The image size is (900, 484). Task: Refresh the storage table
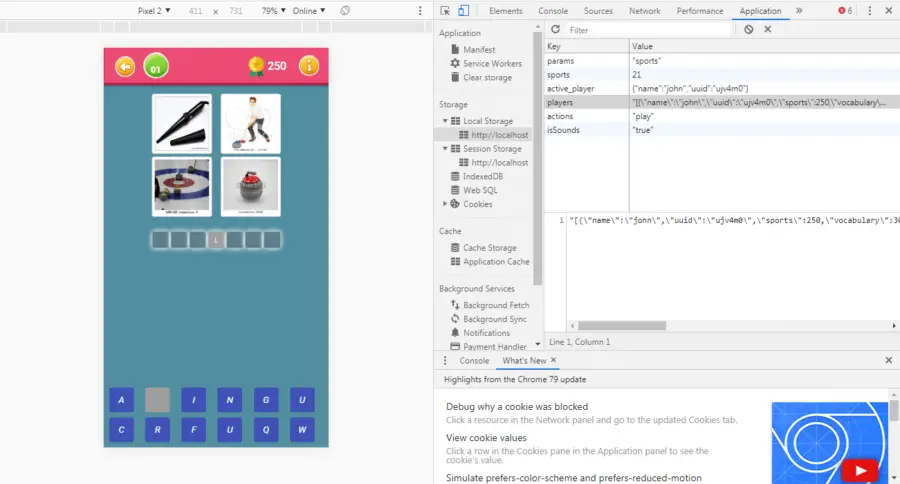point(555,29)
